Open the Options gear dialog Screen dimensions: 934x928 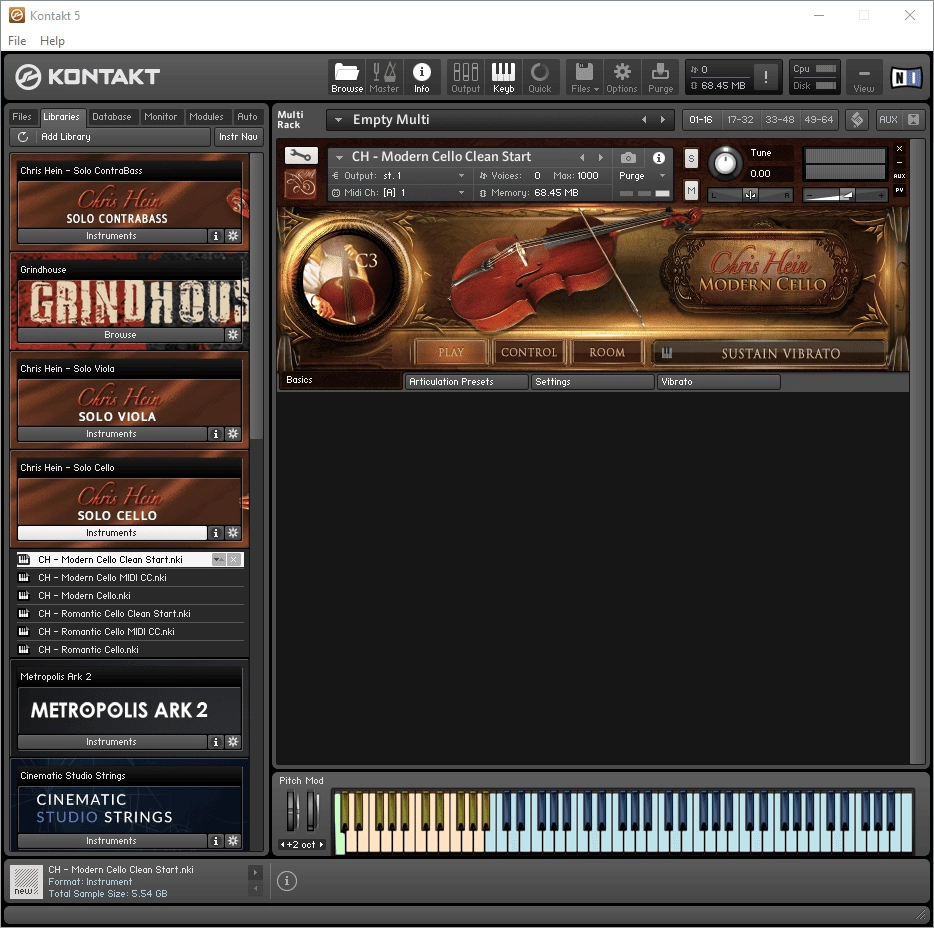(x=621, y=77)
